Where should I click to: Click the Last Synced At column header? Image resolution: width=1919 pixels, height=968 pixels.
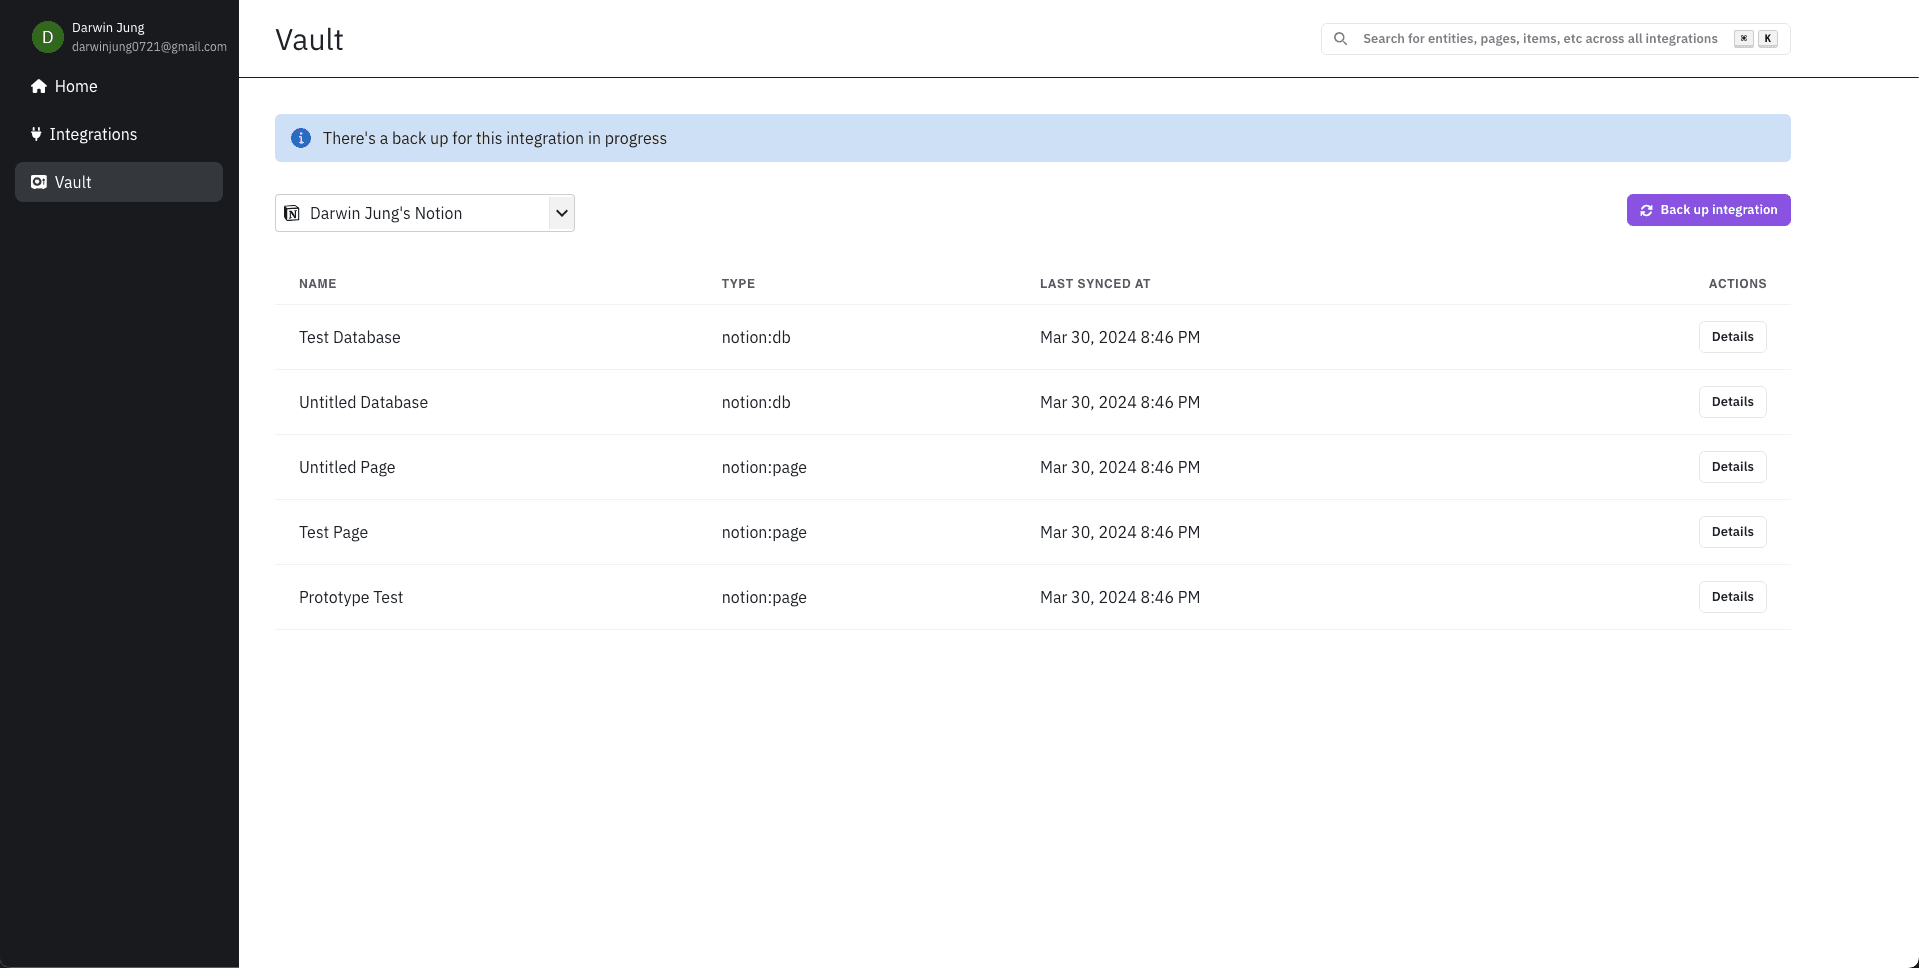pos(1095,284)
